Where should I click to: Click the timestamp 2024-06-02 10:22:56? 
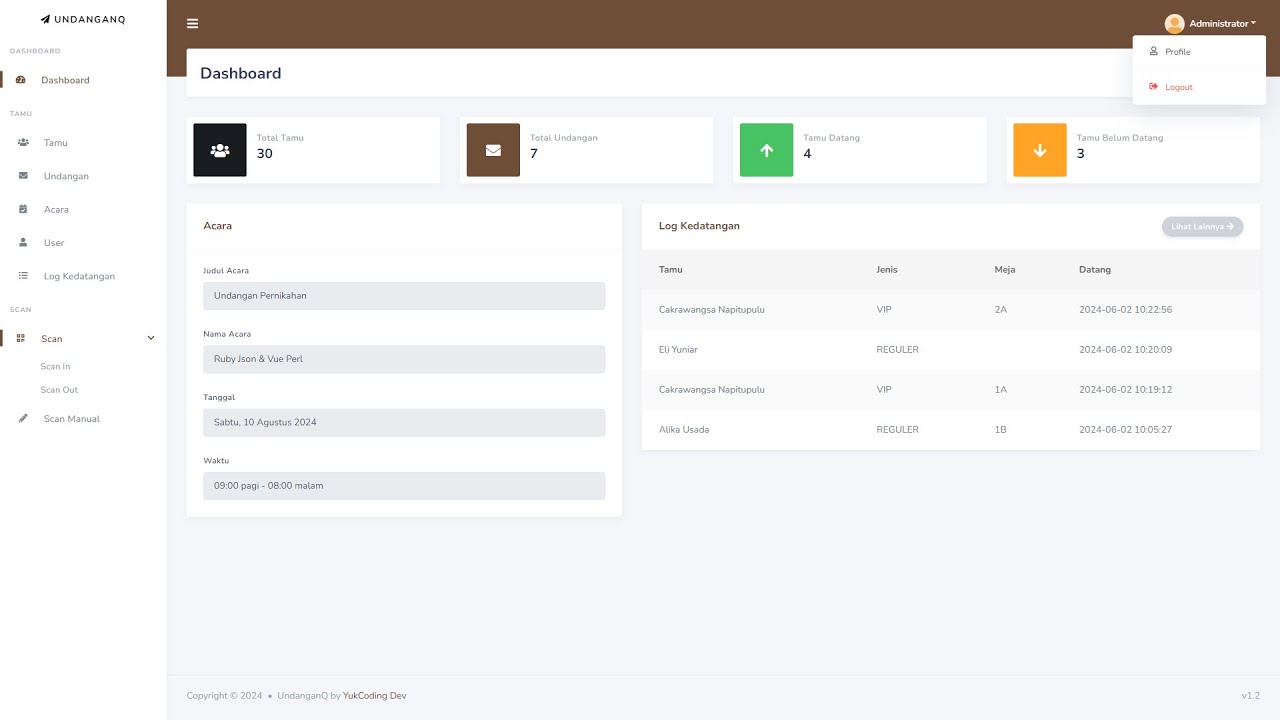pyautogui.click(x=1125, y=310)
